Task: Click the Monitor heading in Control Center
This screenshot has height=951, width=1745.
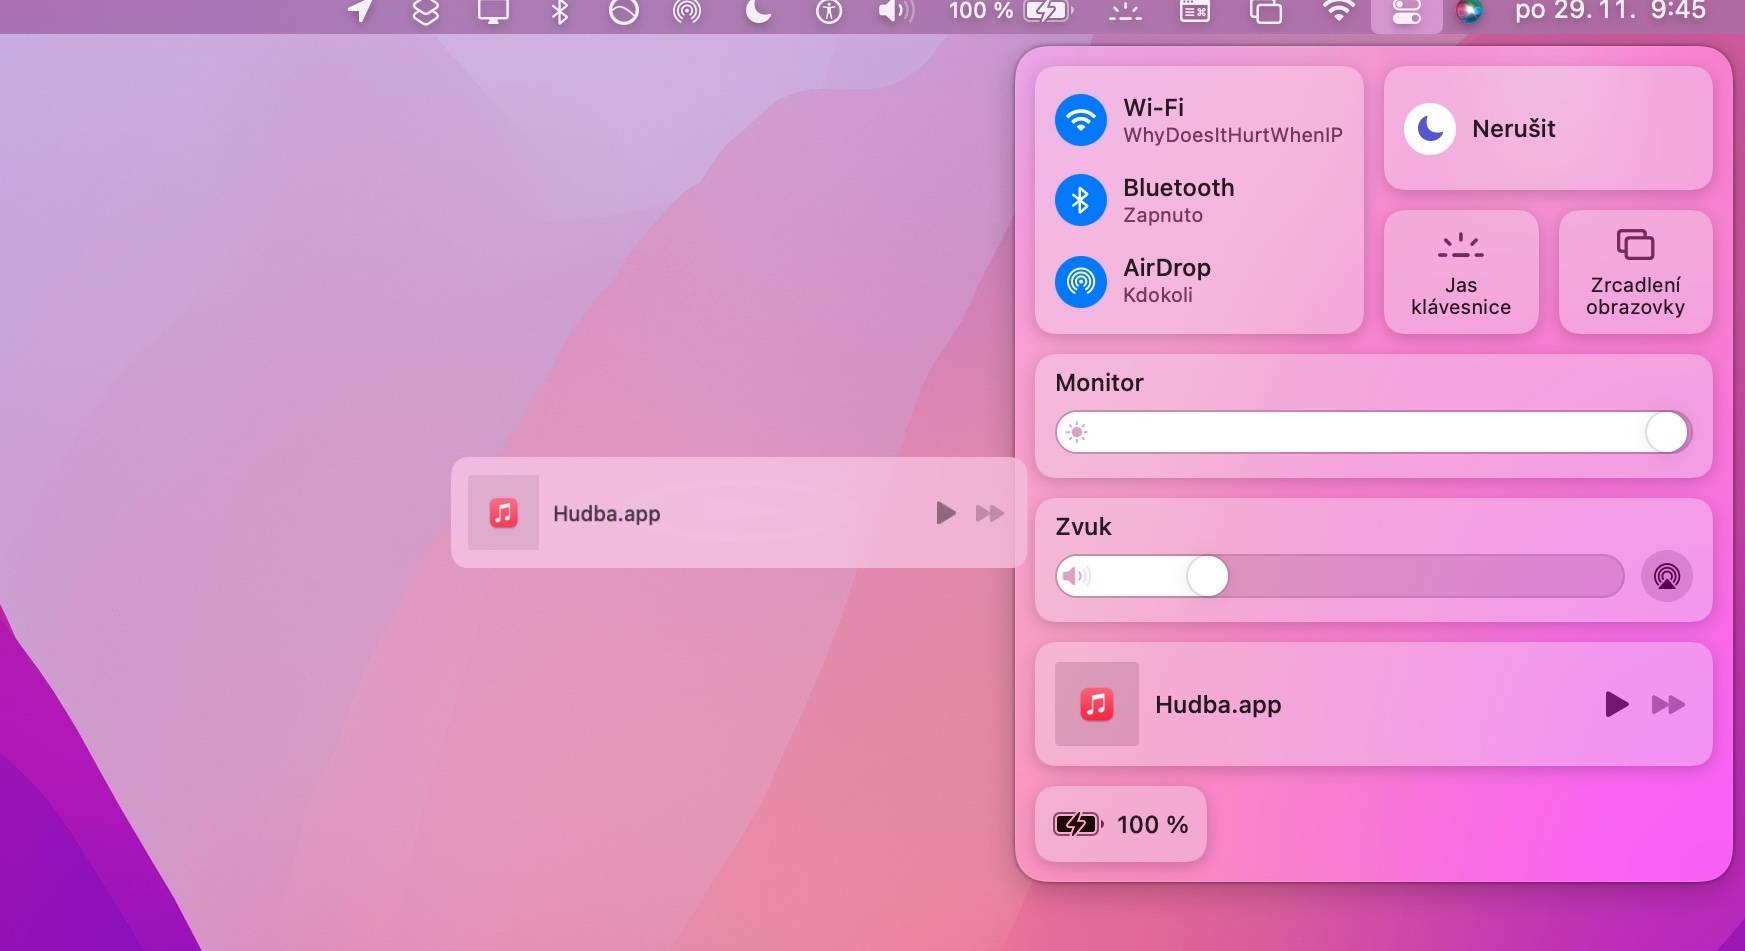Action: [1099, 383]
